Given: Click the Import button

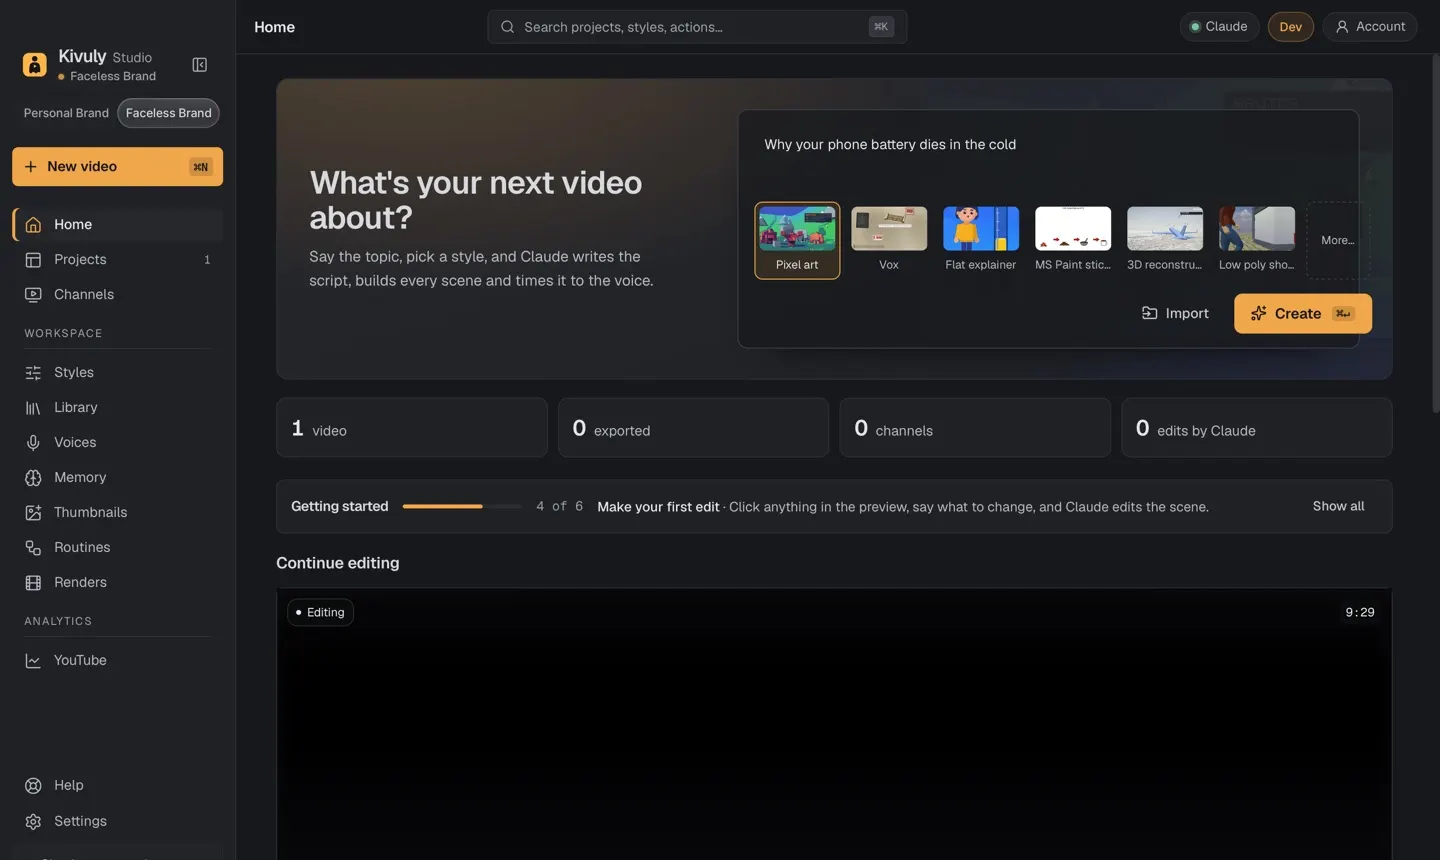Looking at the screenshot, I should coord(1175,314).
